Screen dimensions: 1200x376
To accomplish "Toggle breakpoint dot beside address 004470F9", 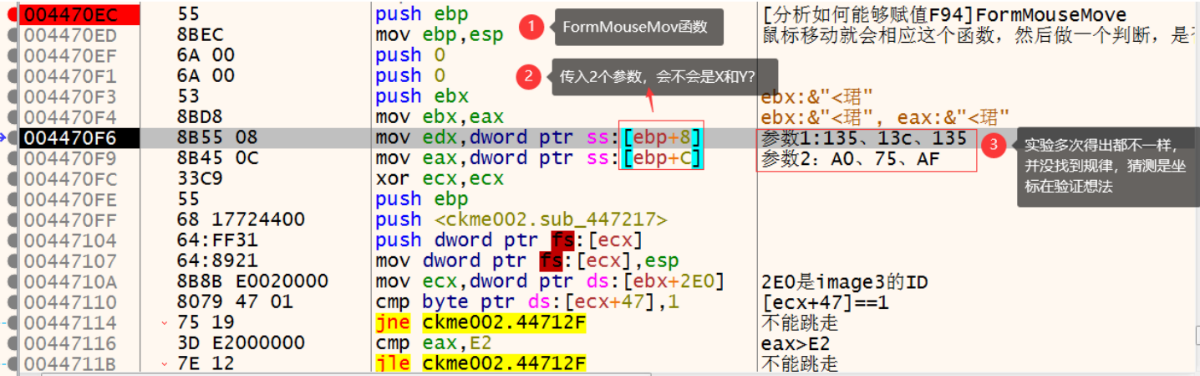I will pyautogui.click(x=11, y=158).
